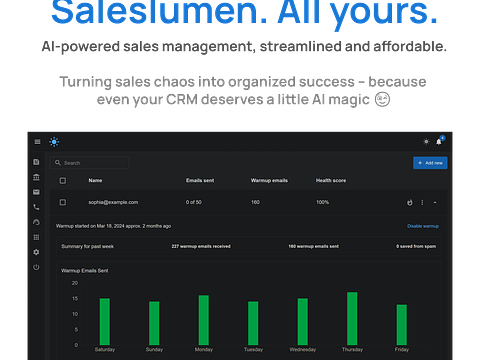This screenshot has height=360, width=480.
Task: Click the search magnifier icon
Action: [58, 163]
